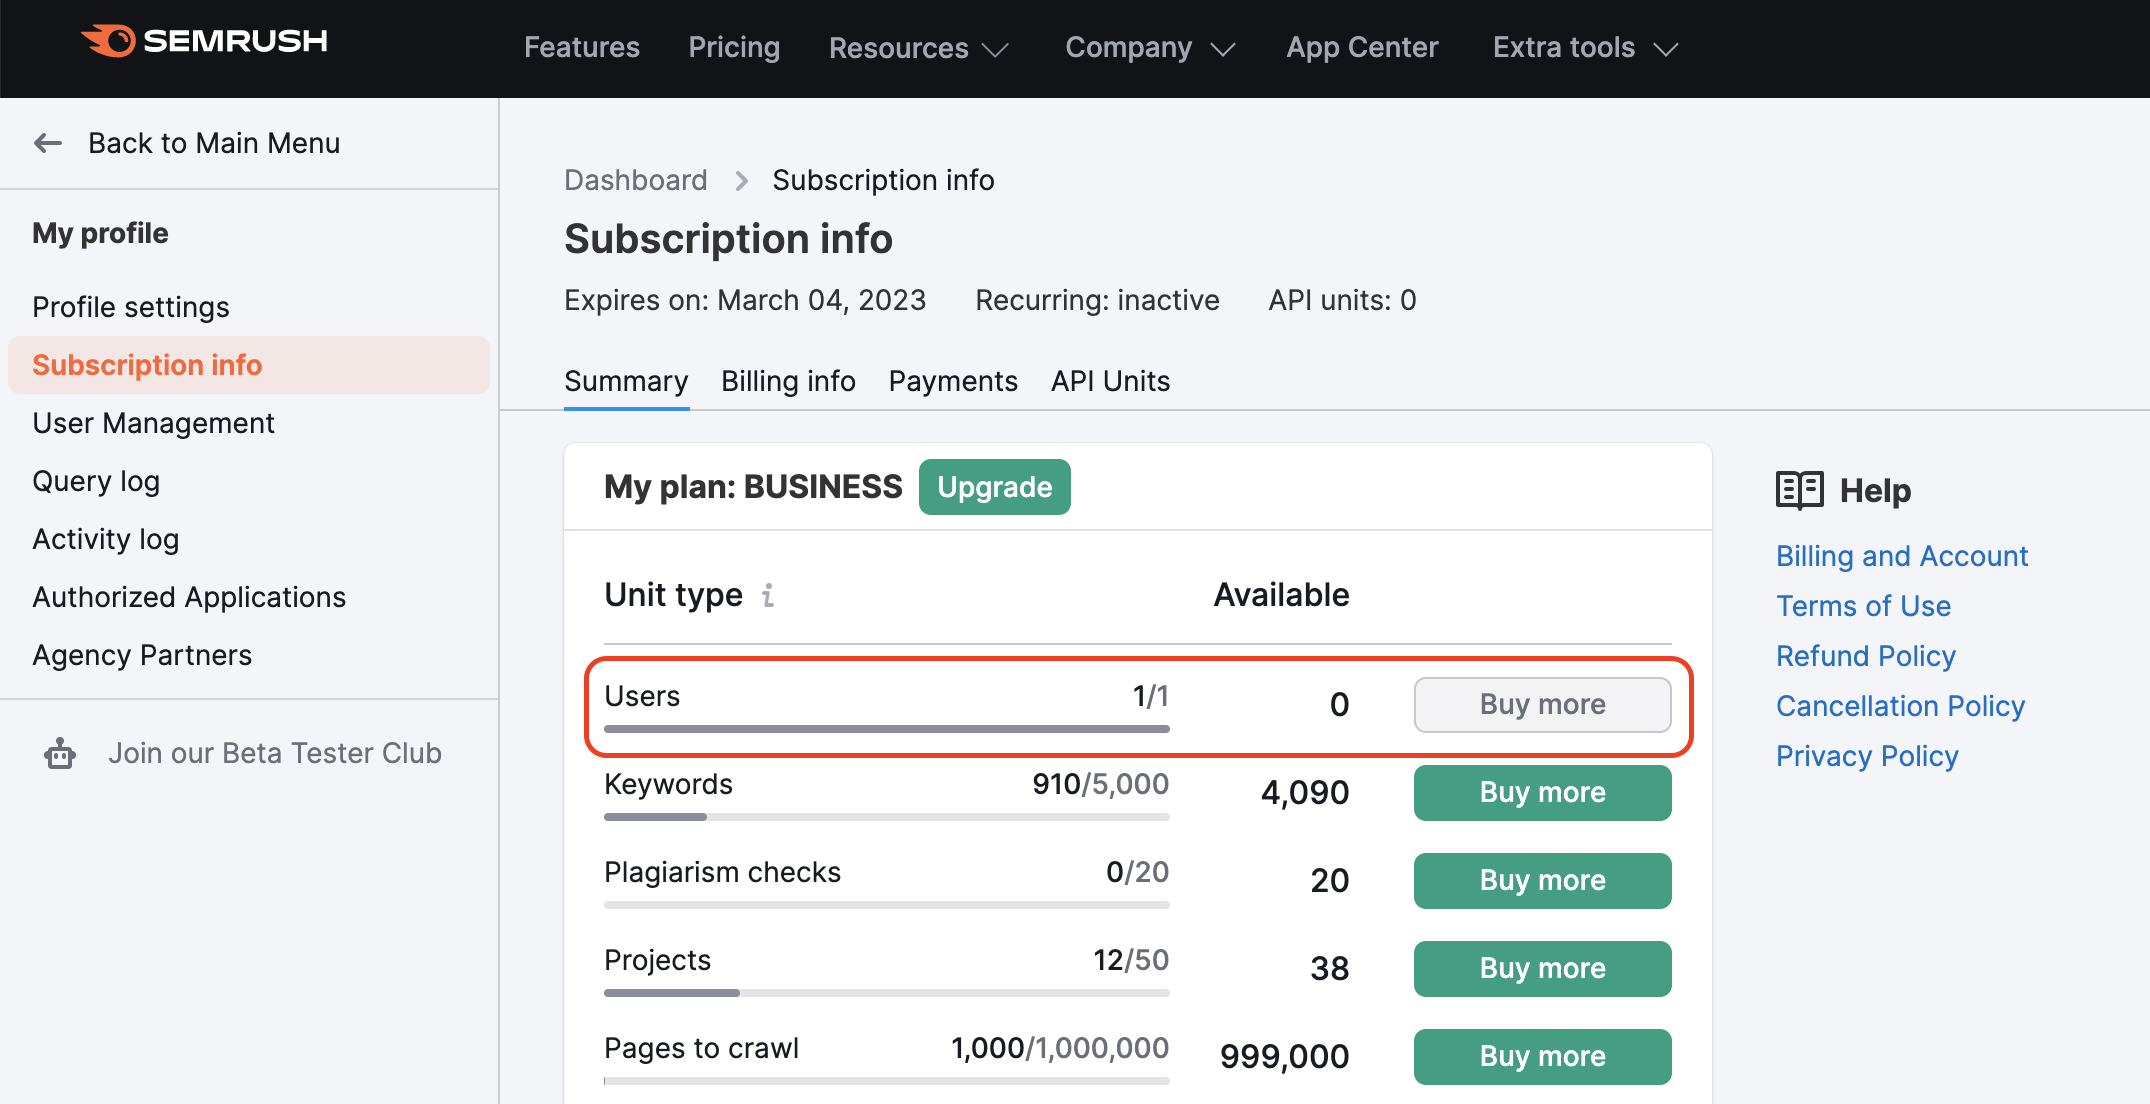2150x1104 pixels.
Task: Open Refund Policy link
Action: tap(1866, 656)
